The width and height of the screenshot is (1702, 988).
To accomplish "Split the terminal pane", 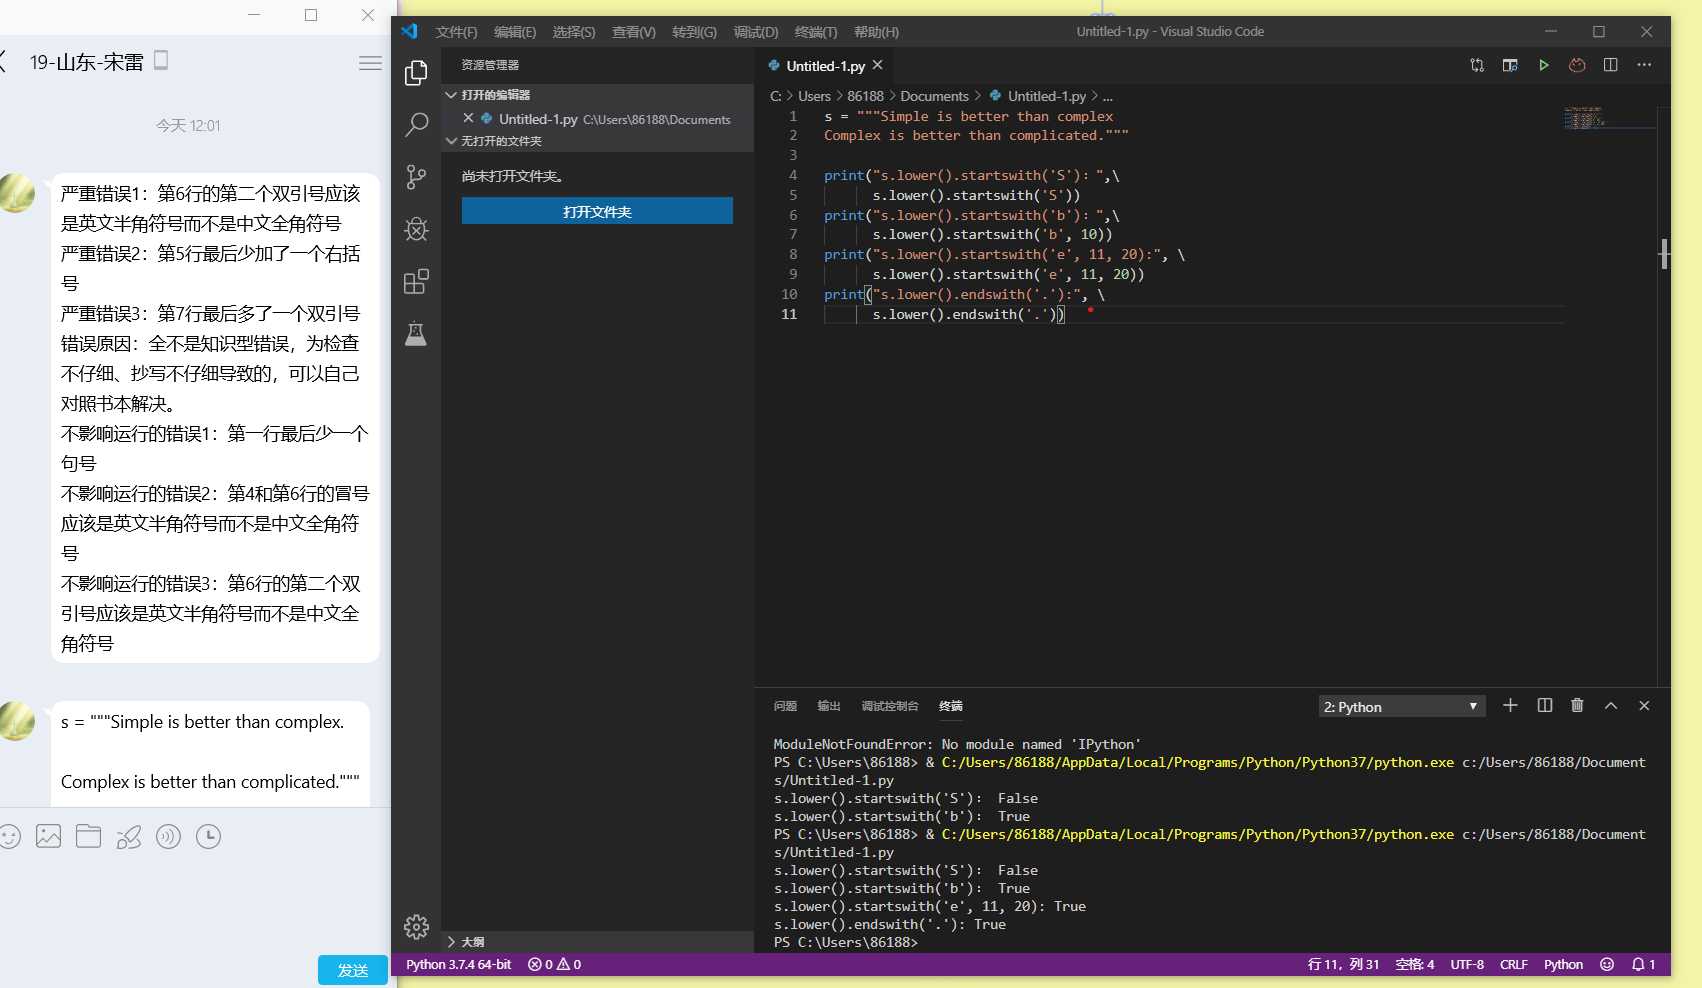I will (x=1545, y=705).
